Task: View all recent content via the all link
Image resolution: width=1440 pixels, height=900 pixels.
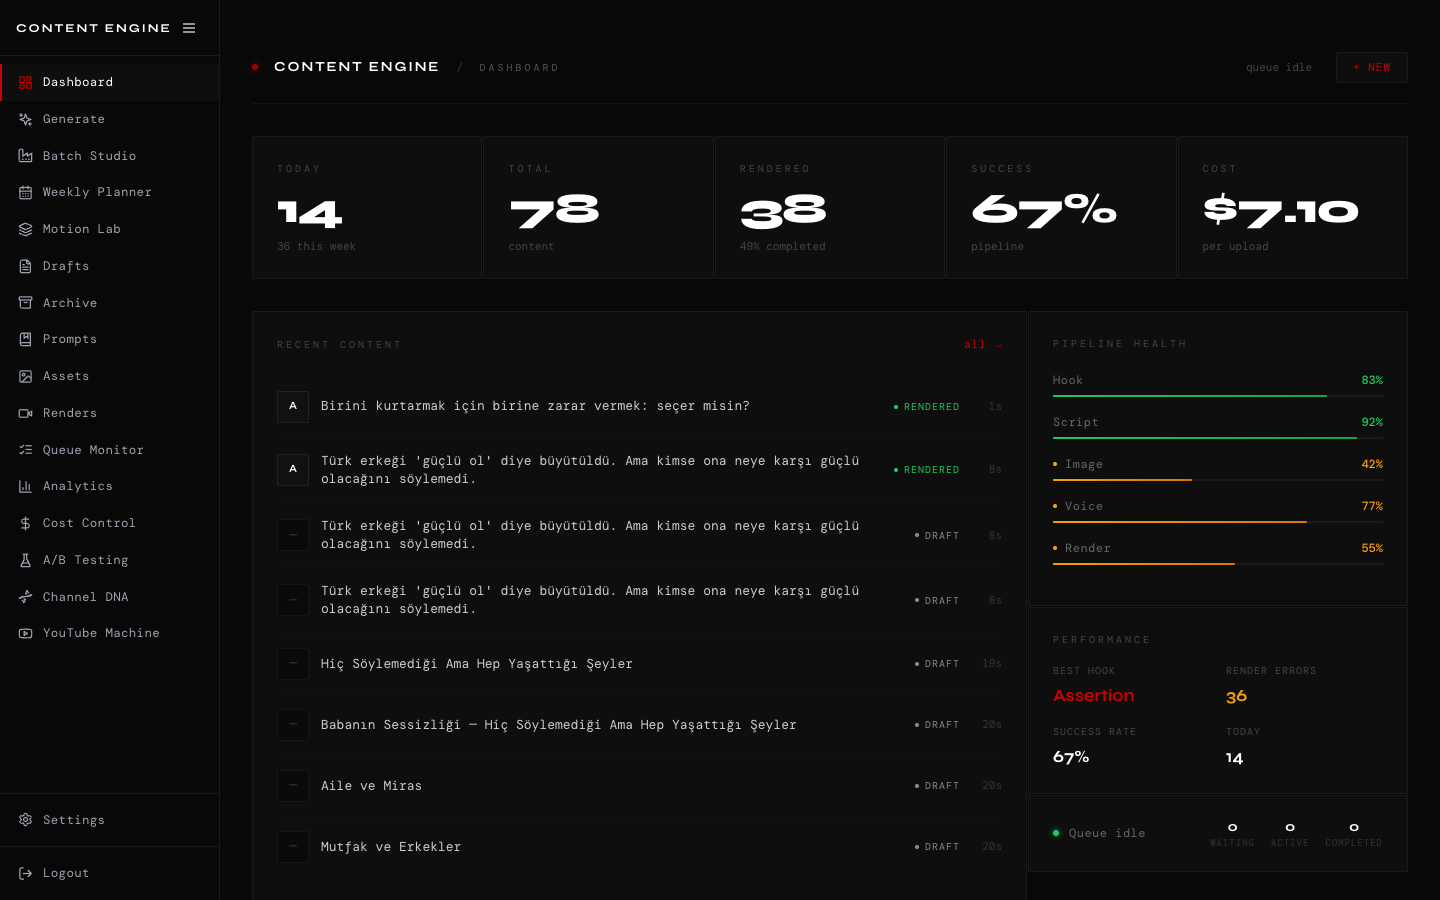Action: (x=982, y=344)
